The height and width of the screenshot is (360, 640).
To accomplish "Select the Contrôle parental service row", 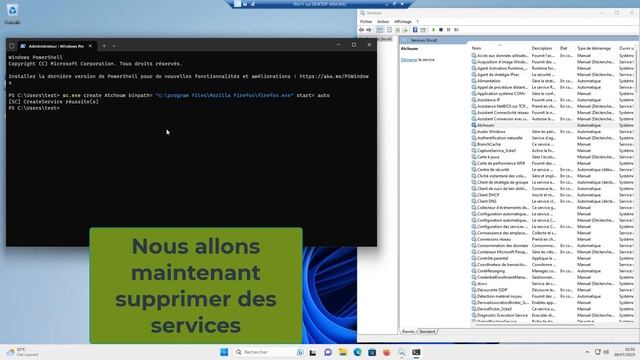I will [553, 258].
